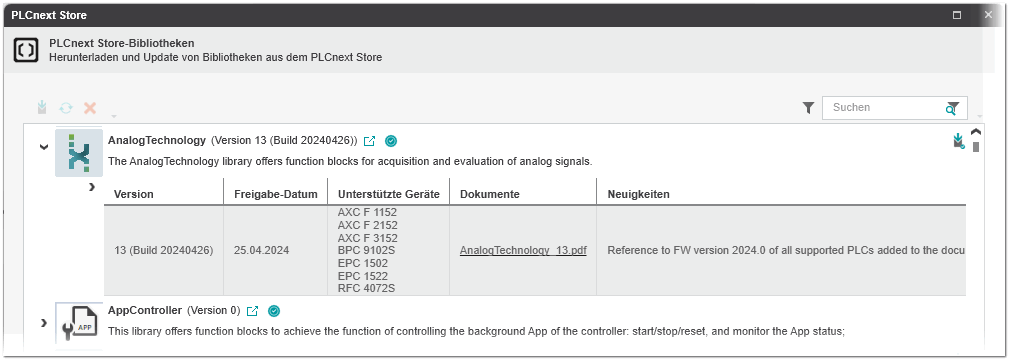
Task: Click the Freigabe-Datum column header
Action: coord(276,194)
